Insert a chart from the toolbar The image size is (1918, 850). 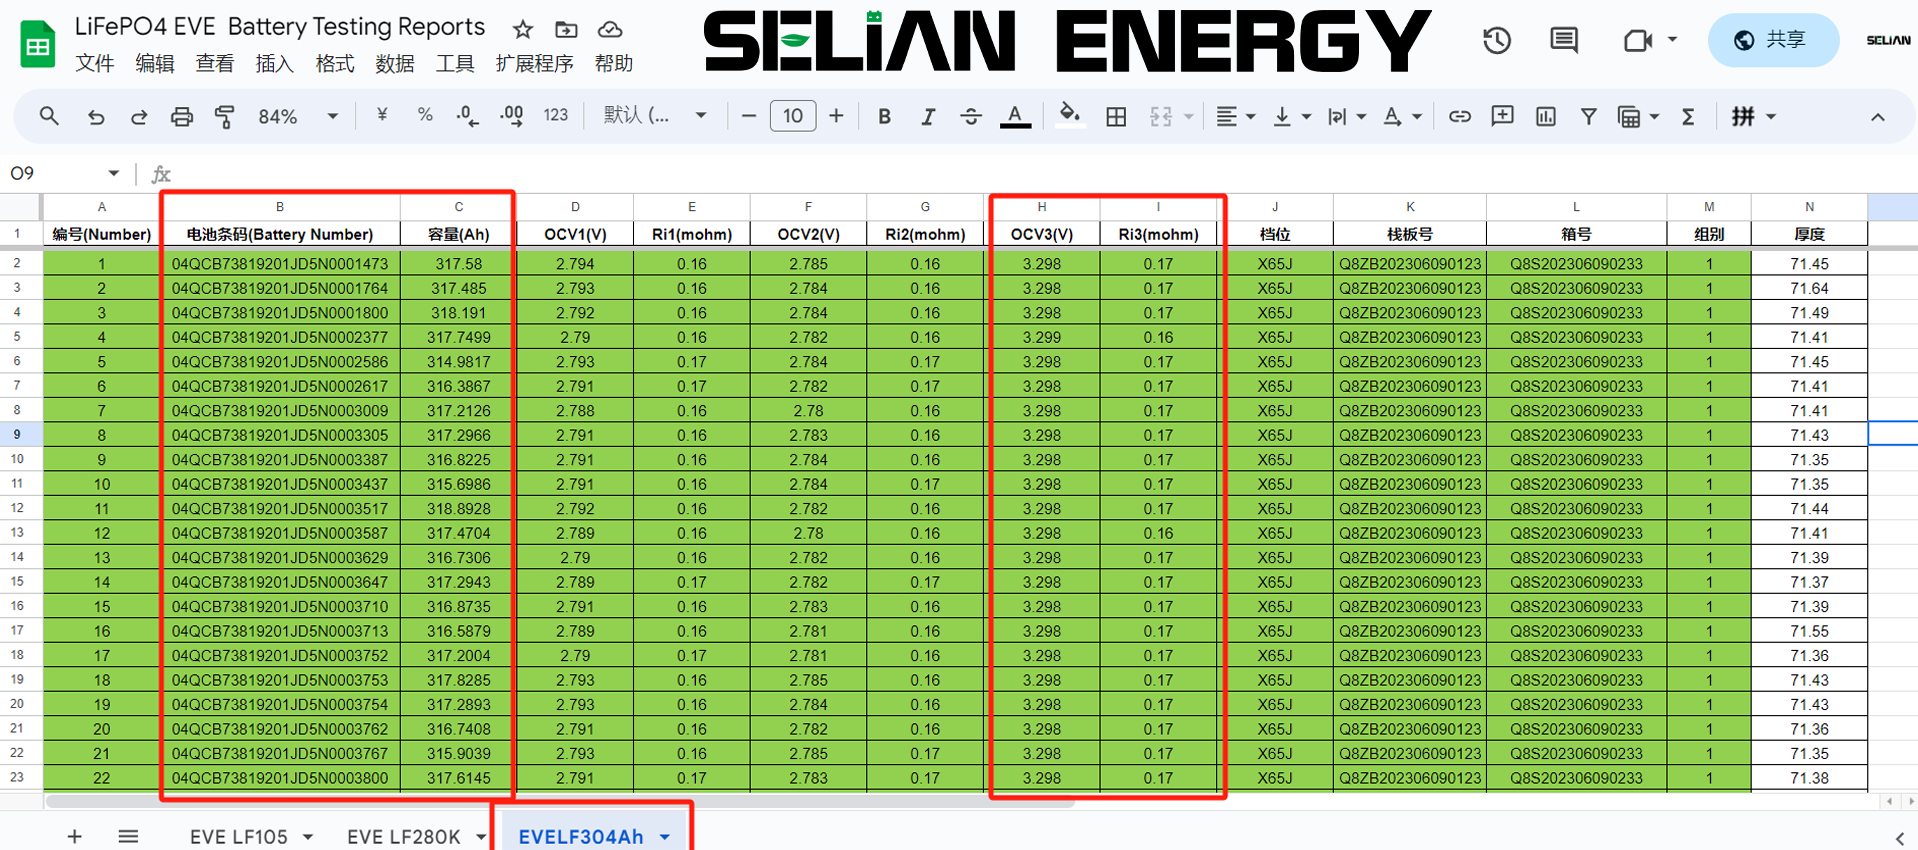(1545, 117)
